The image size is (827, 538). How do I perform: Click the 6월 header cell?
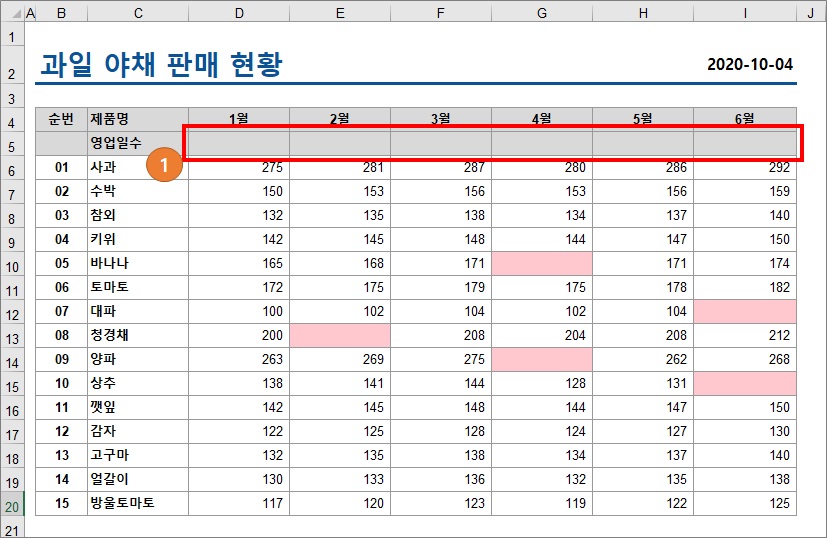(745, 119)
